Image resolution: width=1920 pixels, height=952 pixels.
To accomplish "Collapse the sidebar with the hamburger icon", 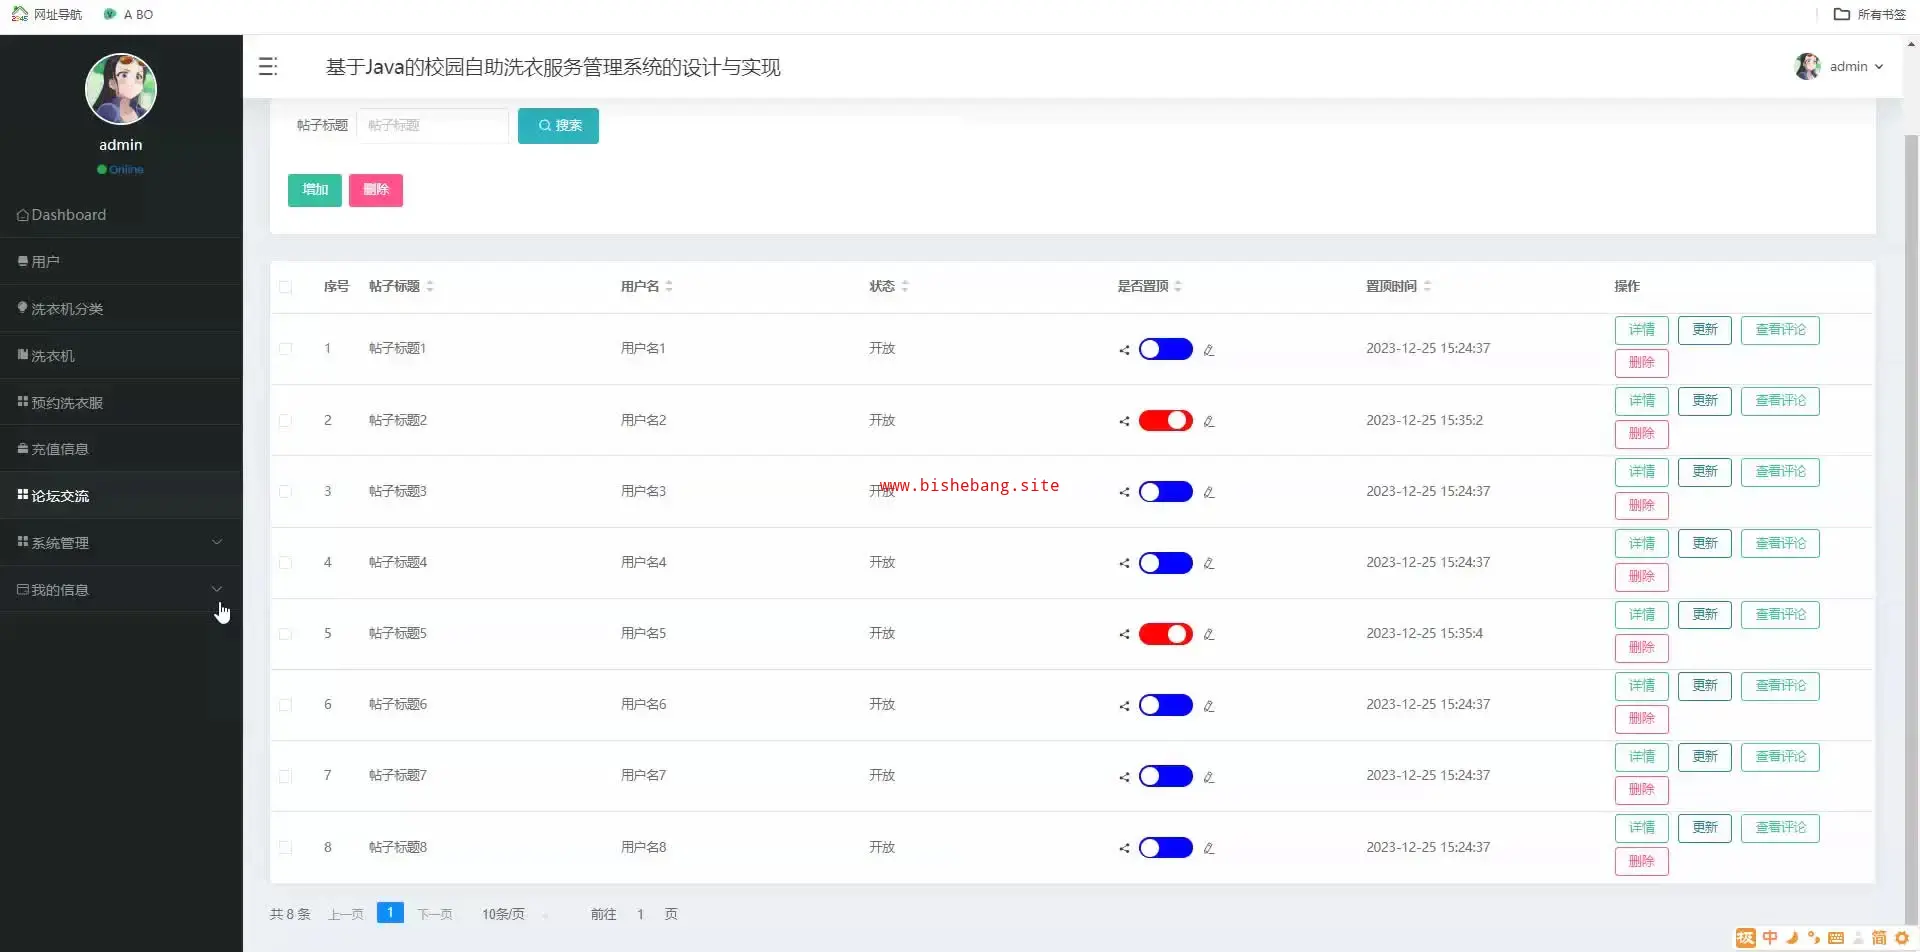I will 268,67.
